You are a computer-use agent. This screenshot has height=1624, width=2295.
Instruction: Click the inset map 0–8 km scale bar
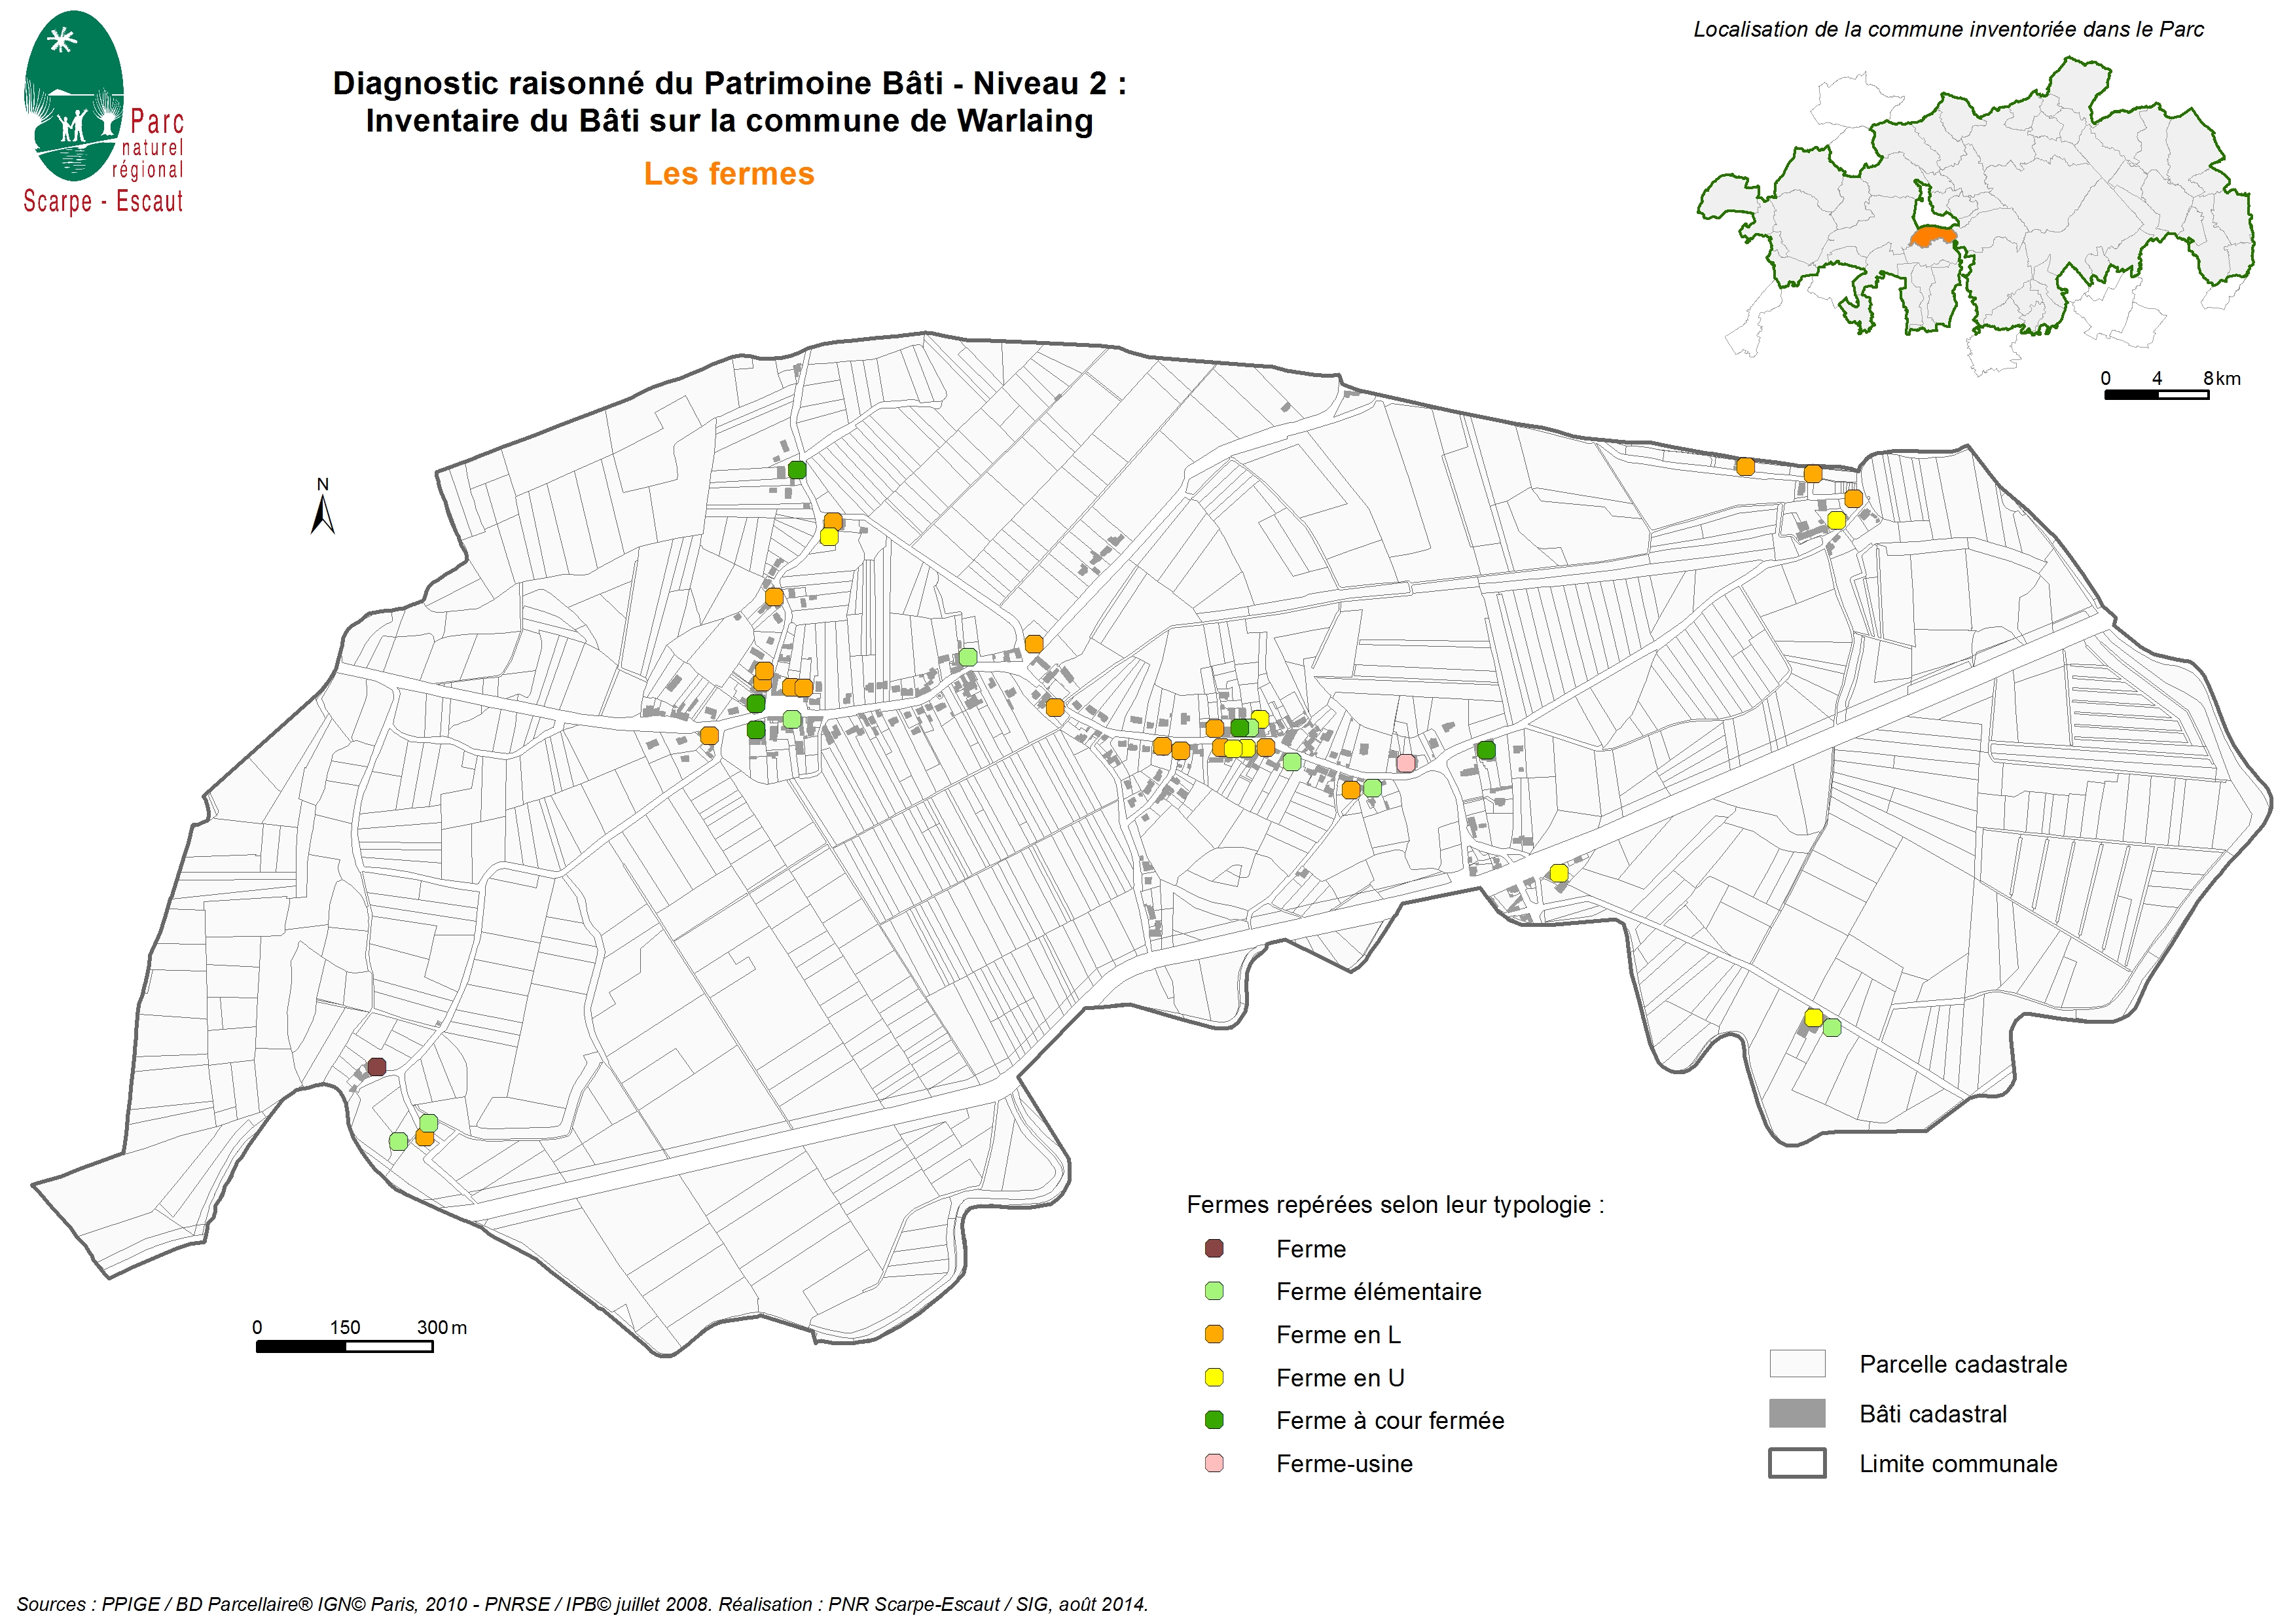(x=2157, y=395)
